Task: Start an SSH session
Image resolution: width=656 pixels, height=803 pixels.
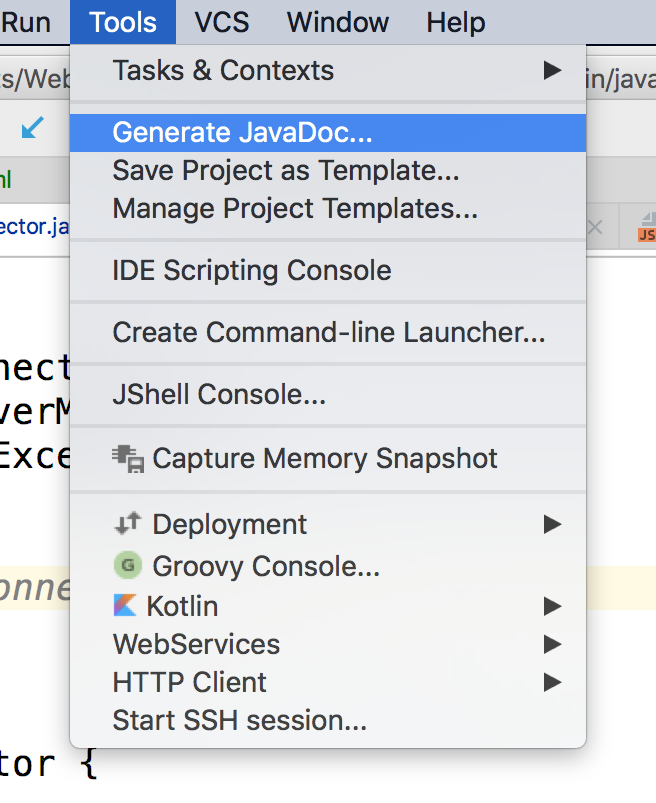Action: pos(240,721)
